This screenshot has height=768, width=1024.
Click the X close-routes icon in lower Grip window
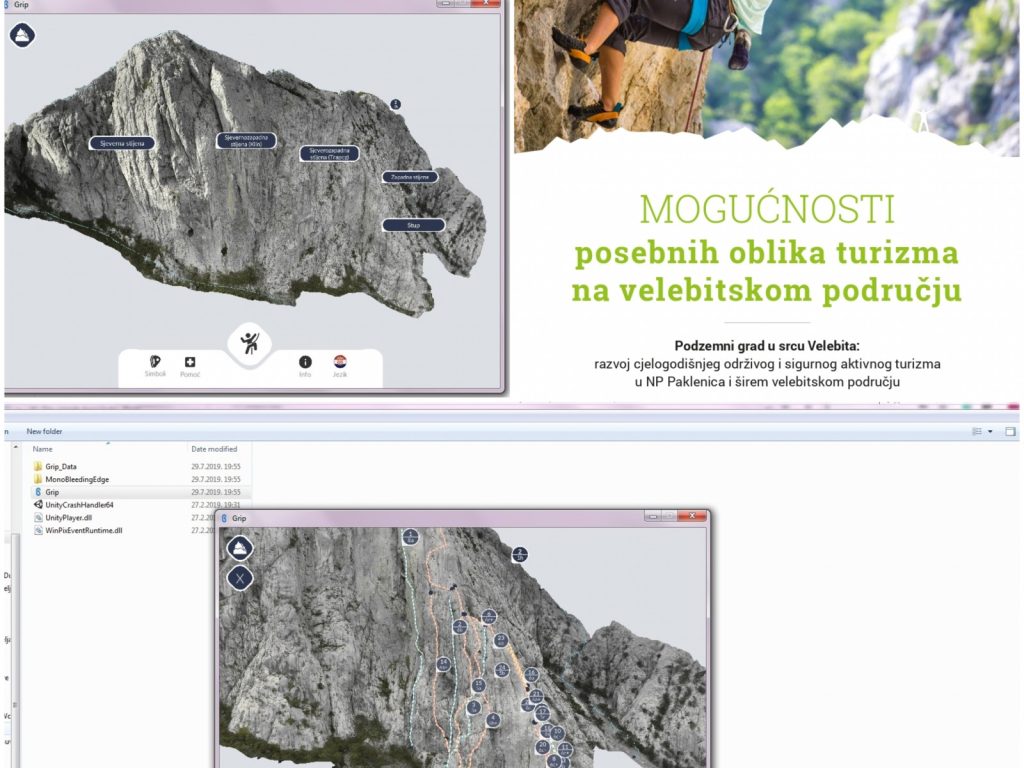click(x=240, y=578)
